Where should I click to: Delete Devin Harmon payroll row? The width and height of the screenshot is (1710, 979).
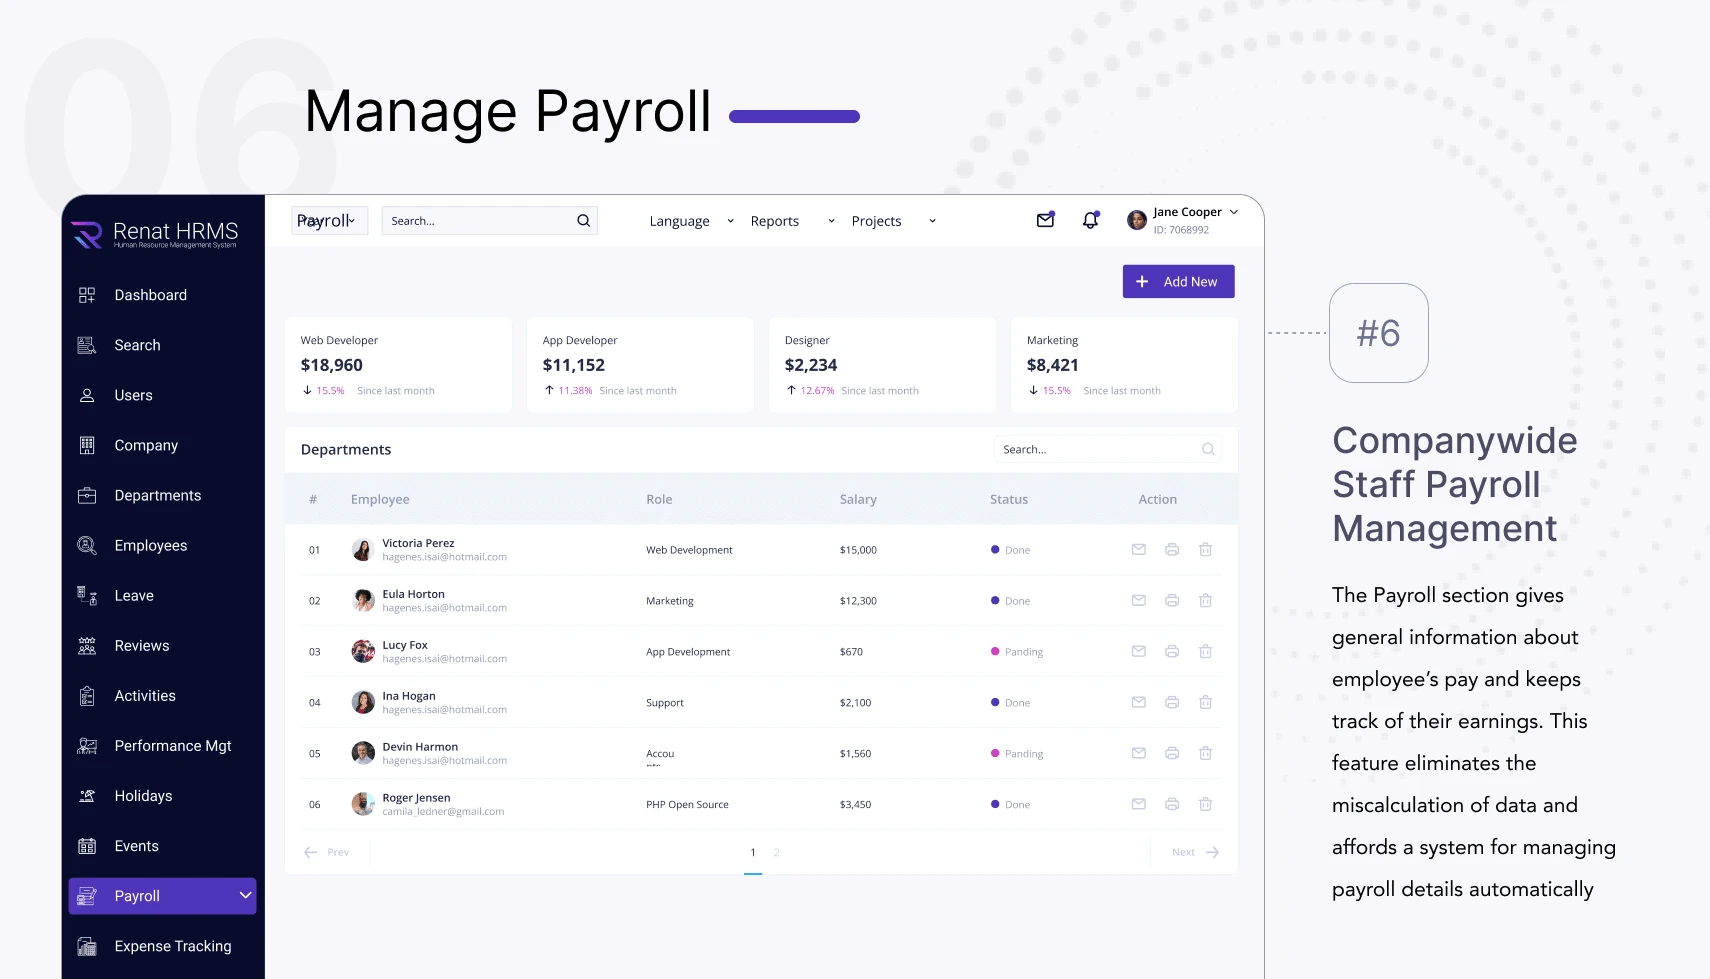(x=1206, y=753)
